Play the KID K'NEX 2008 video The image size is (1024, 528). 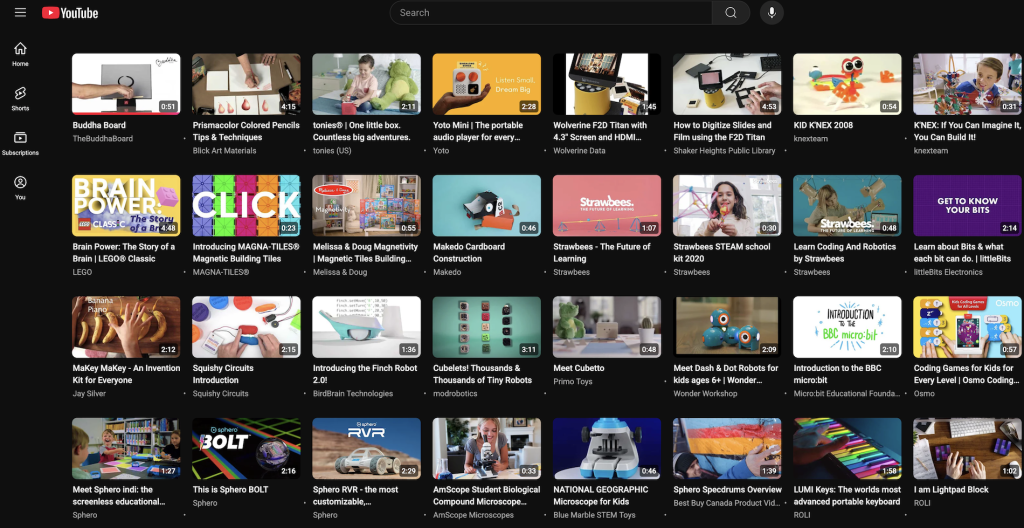[847, 84]
